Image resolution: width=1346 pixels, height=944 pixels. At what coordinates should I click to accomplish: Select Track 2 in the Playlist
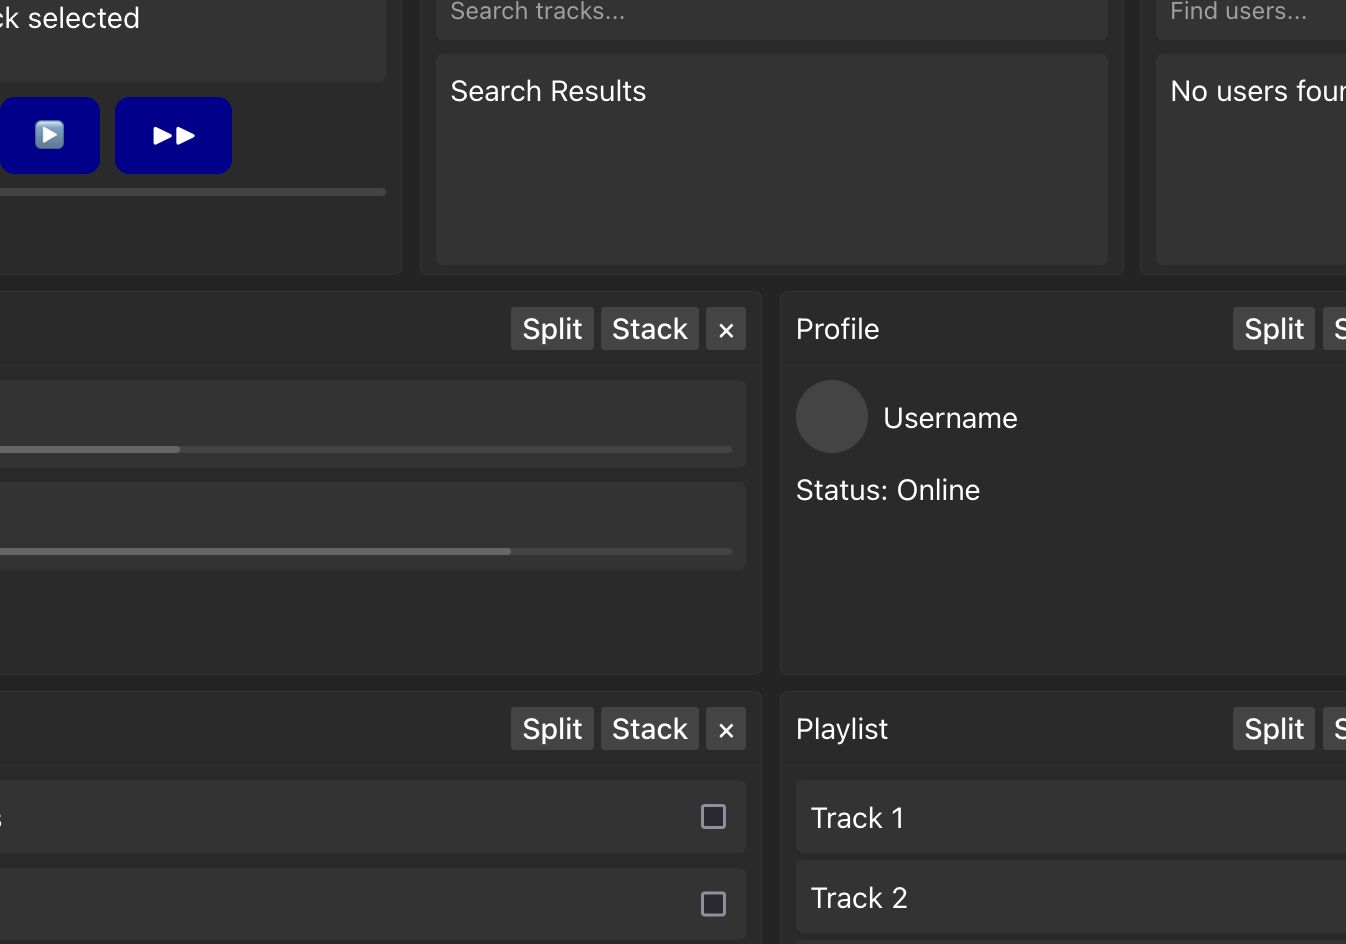[x=1071, y=897]
